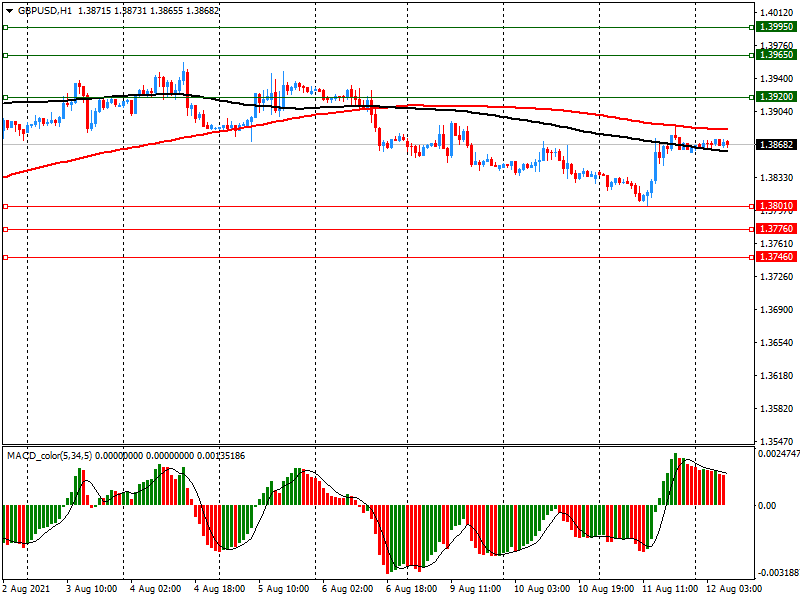Click the current price tag 1.38682
Viewport: 800px width, 600px height.
pos(776,145)
